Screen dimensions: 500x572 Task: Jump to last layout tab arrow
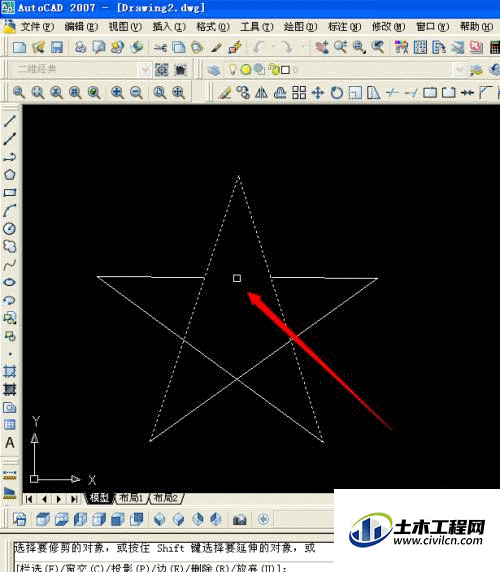point(74,499)
